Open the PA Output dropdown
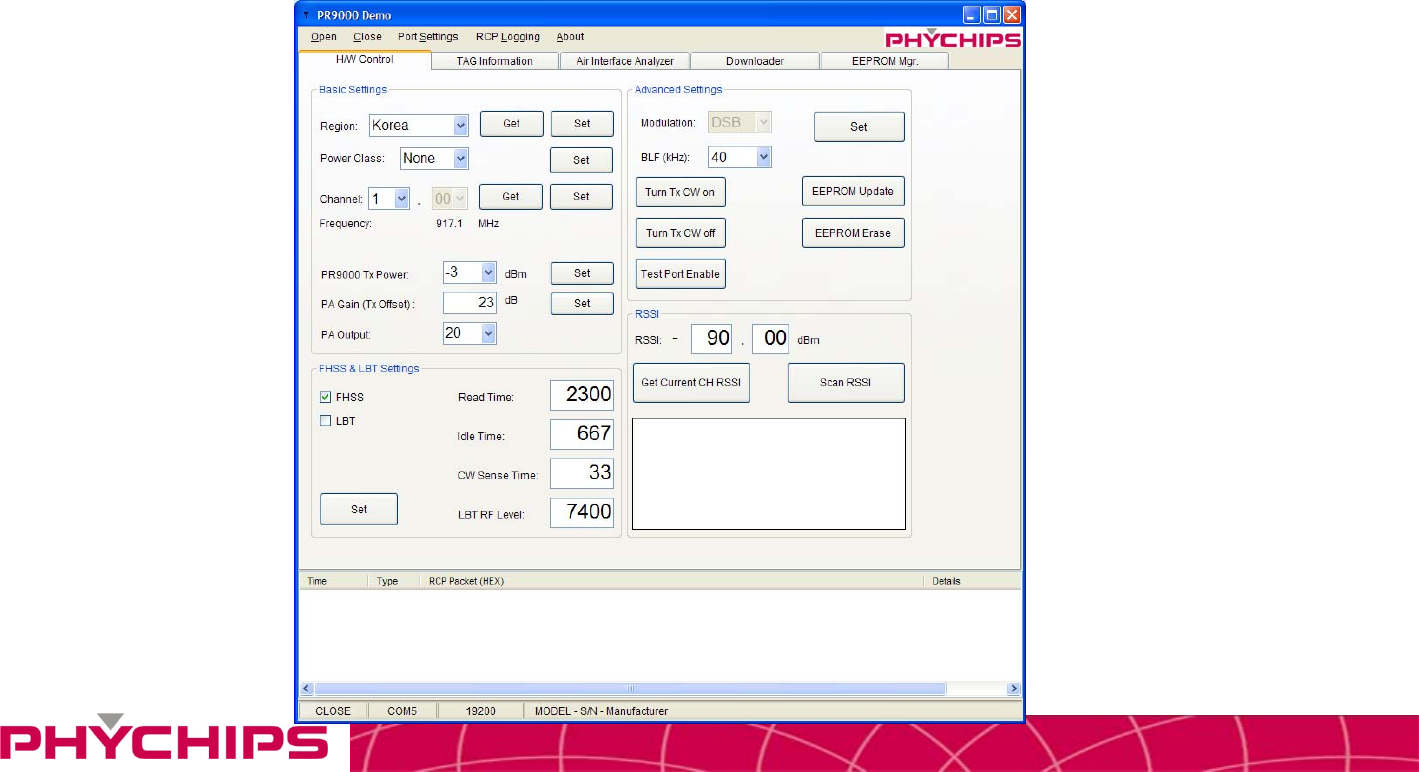Screen dimensions: 1419x772 click(488, 333)
